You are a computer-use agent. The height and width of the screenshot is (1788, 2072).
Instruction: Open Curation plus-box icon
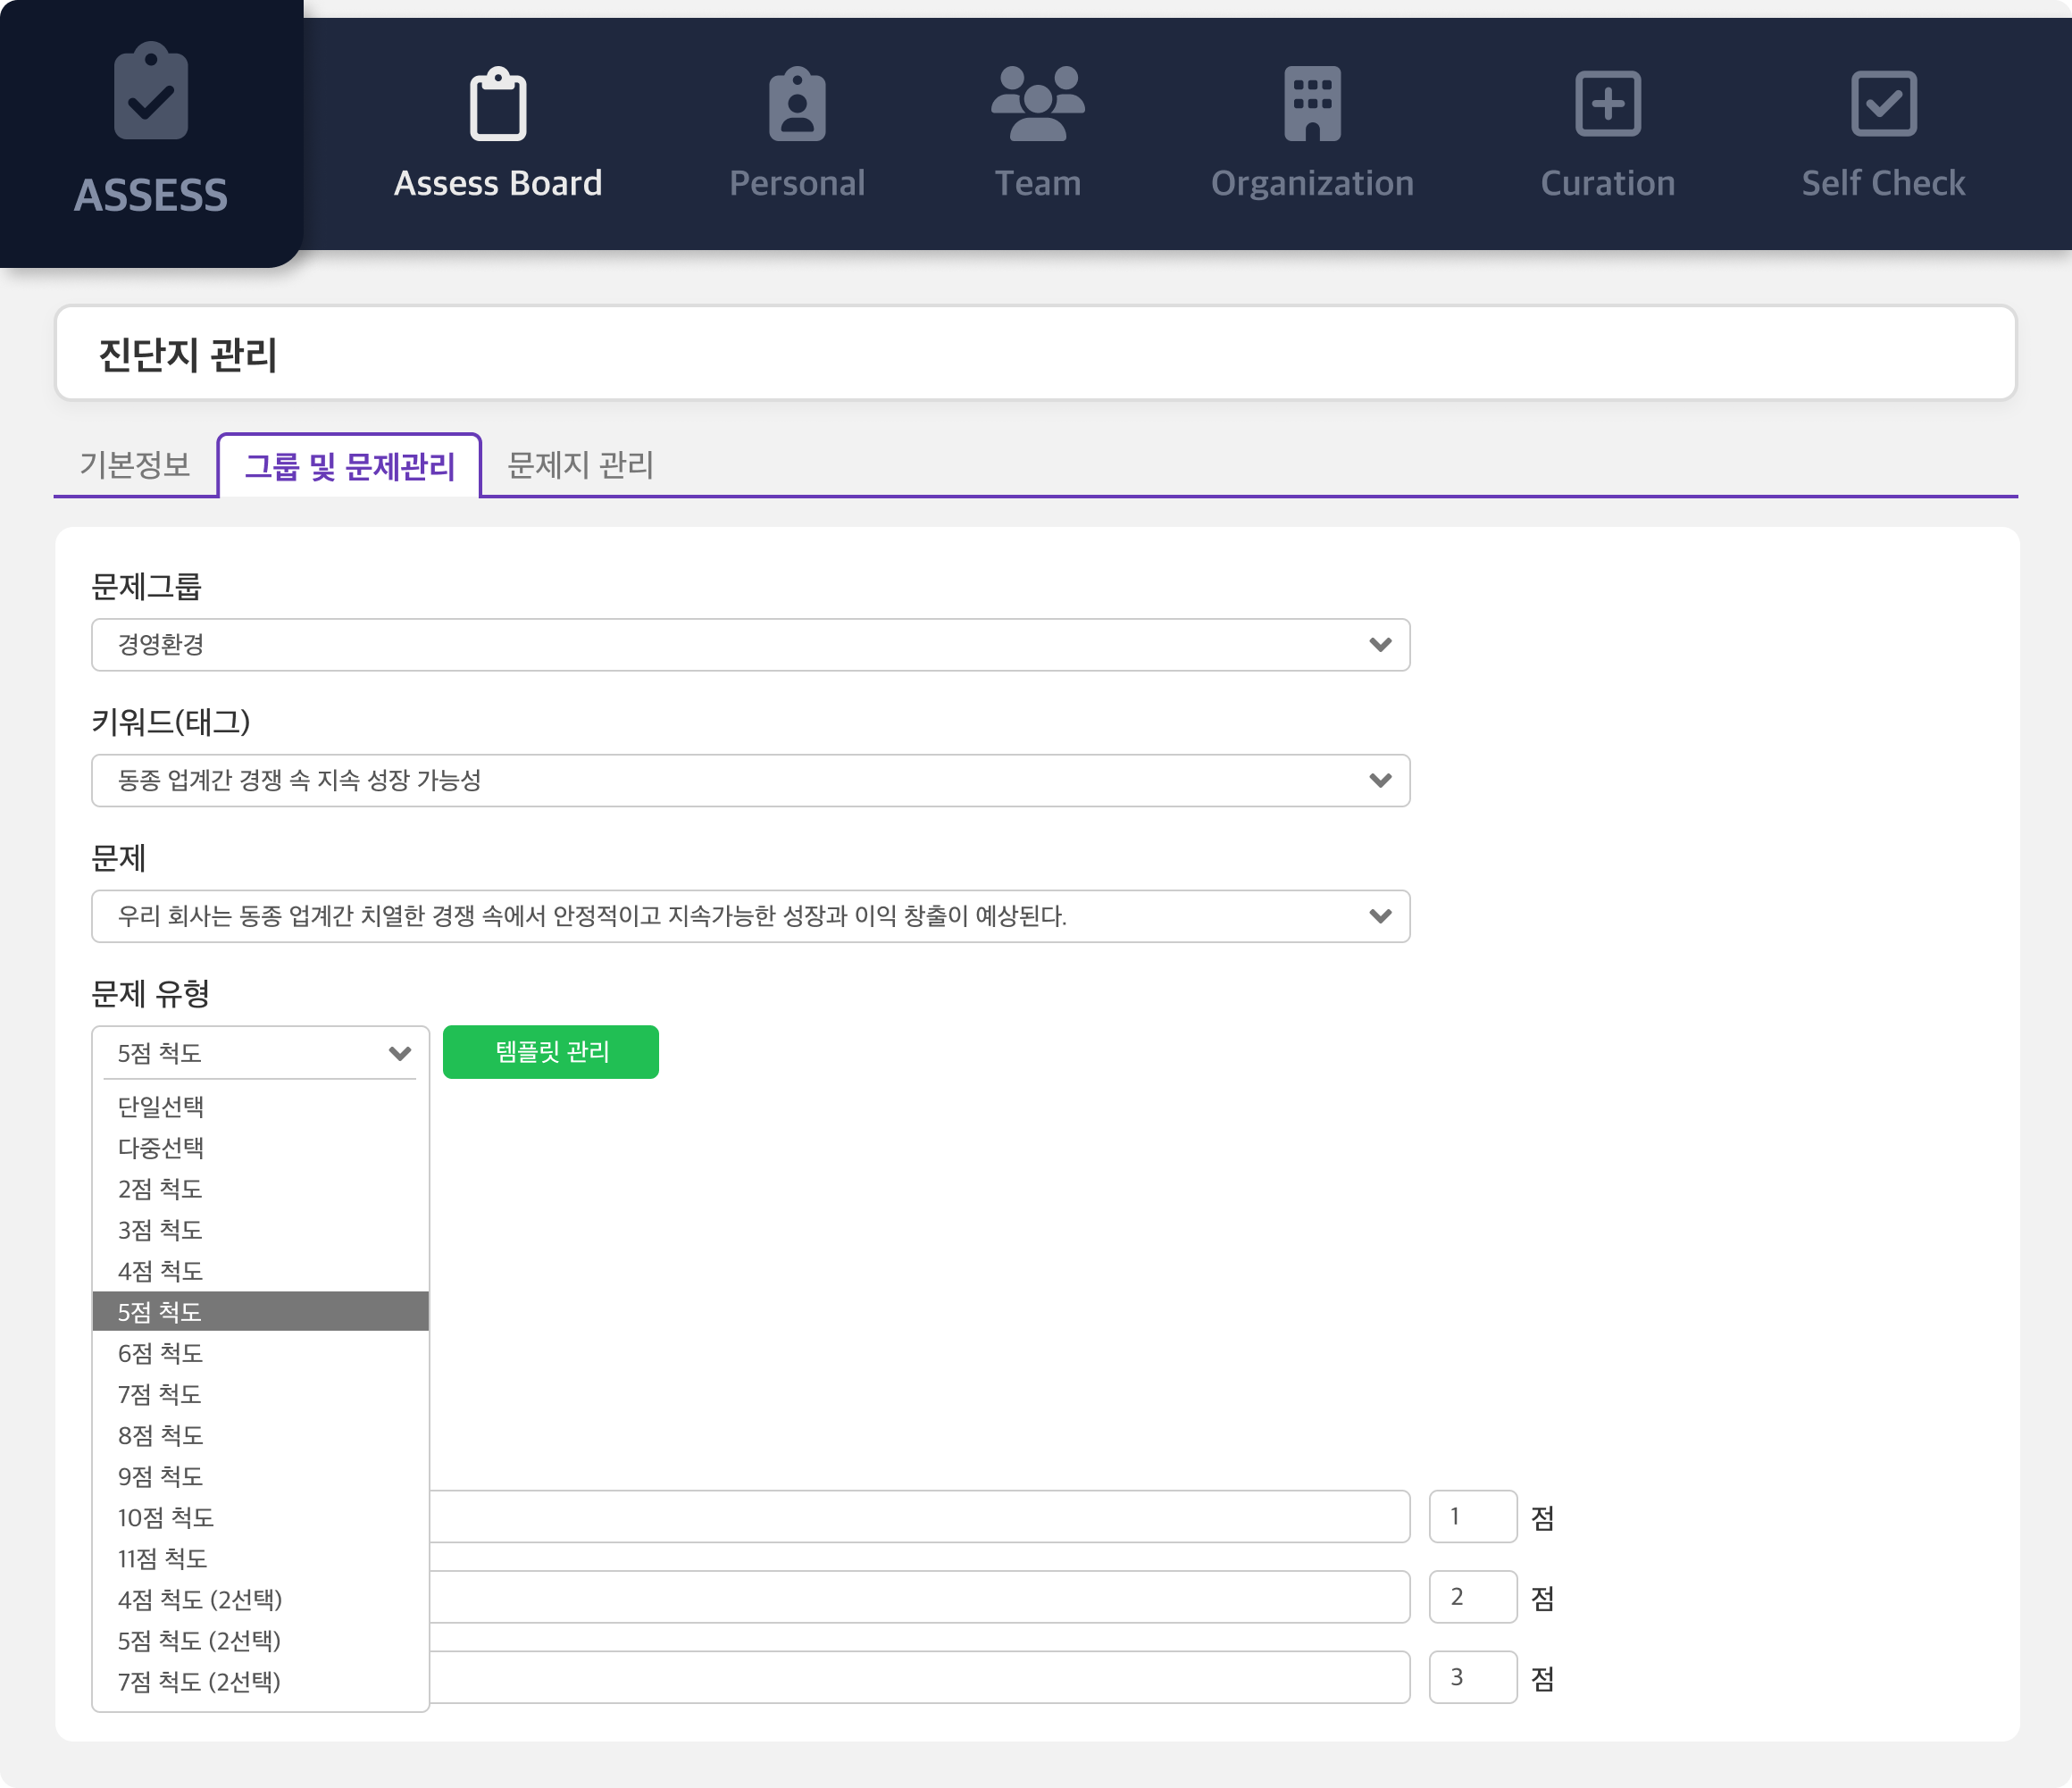pyautogui.click(x=1607, y=104)
